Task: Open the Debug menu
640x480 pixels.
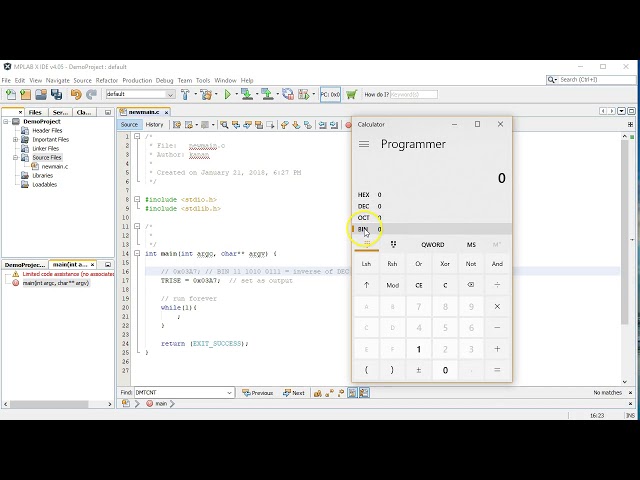Action: tap(164, 80)
